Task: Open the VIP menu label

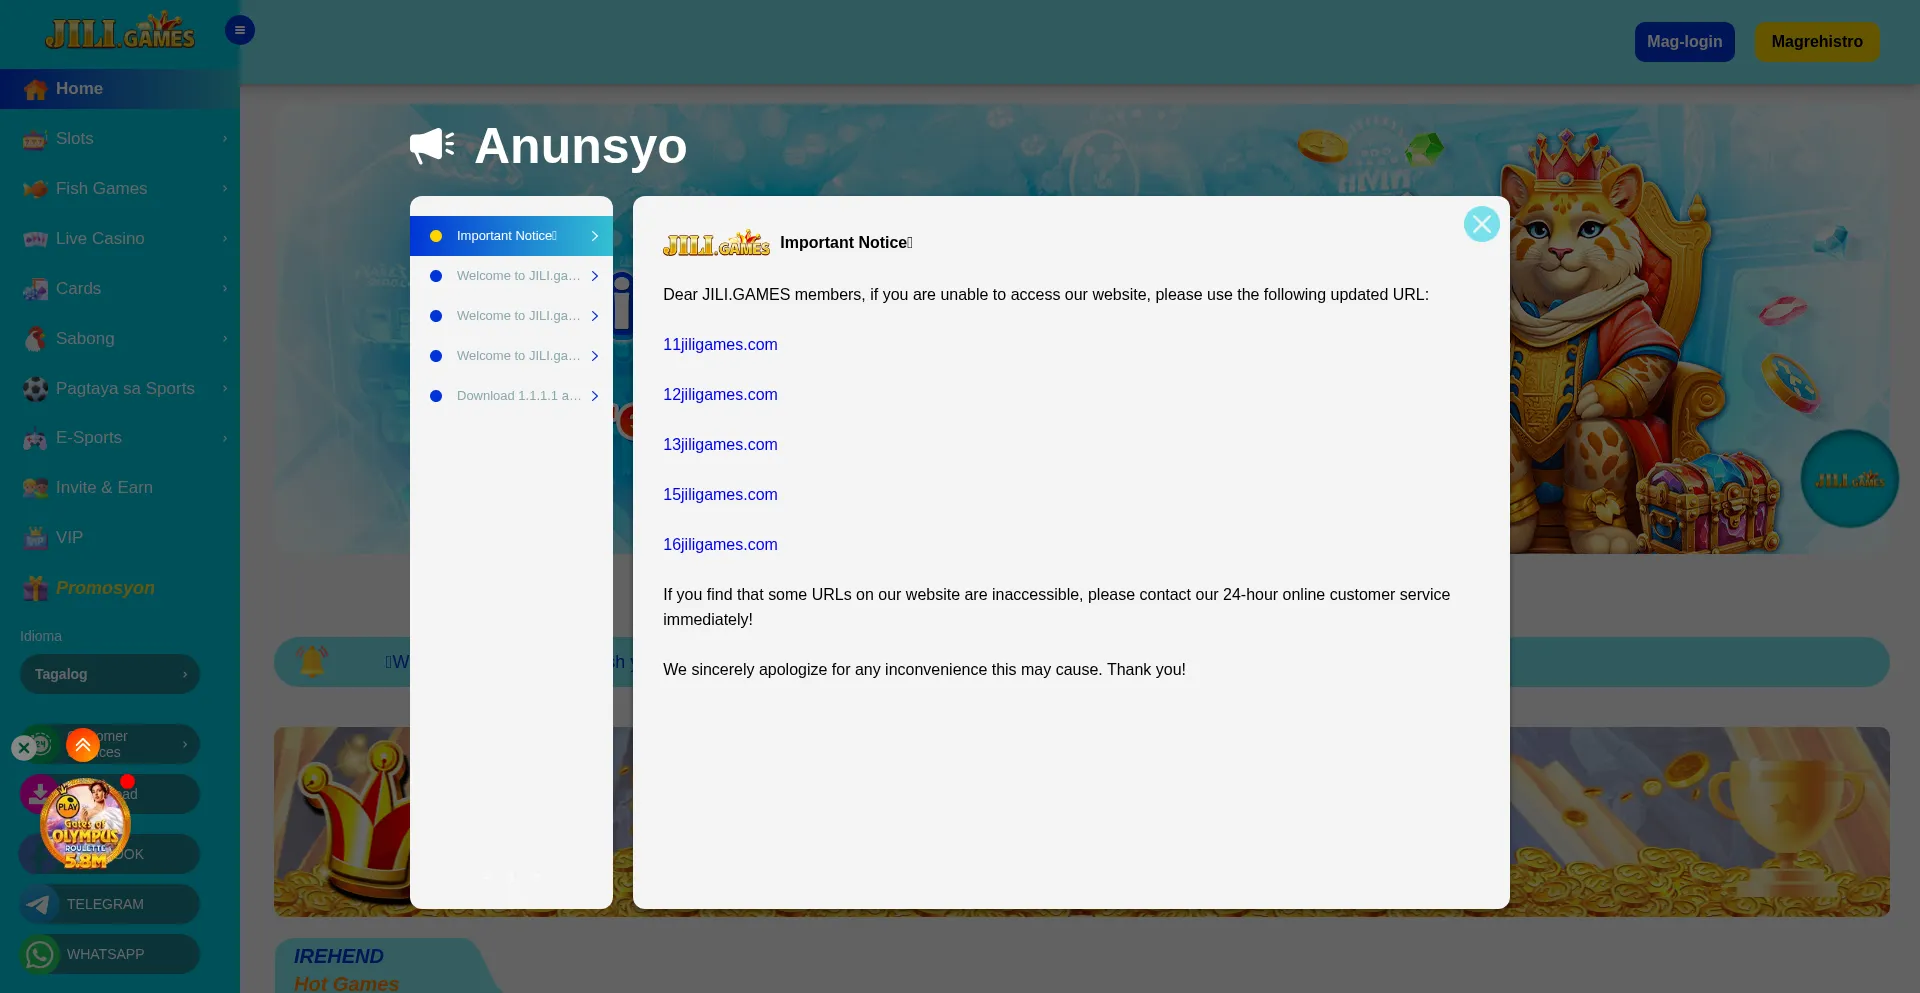Action: pos(69,538)
